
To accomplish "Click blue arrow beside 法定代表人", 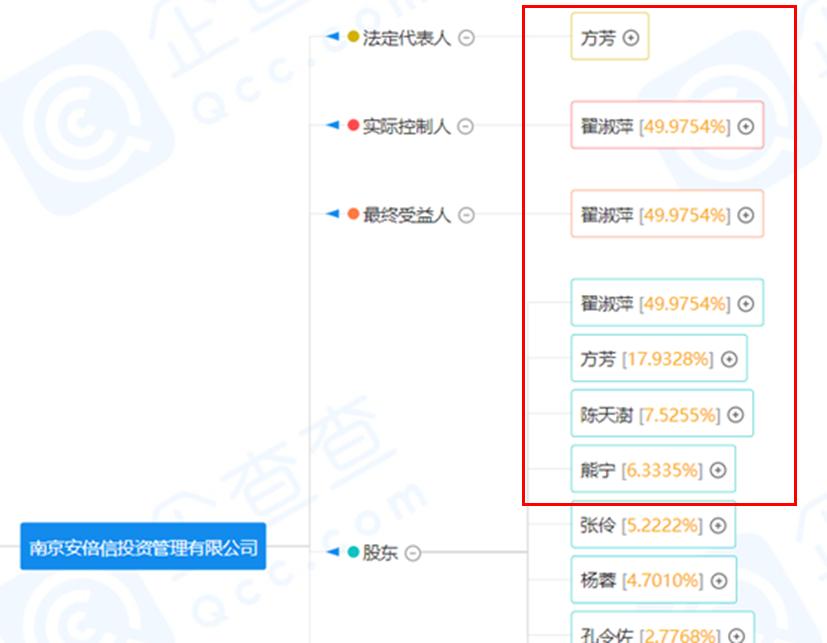I will coord(332,36).
